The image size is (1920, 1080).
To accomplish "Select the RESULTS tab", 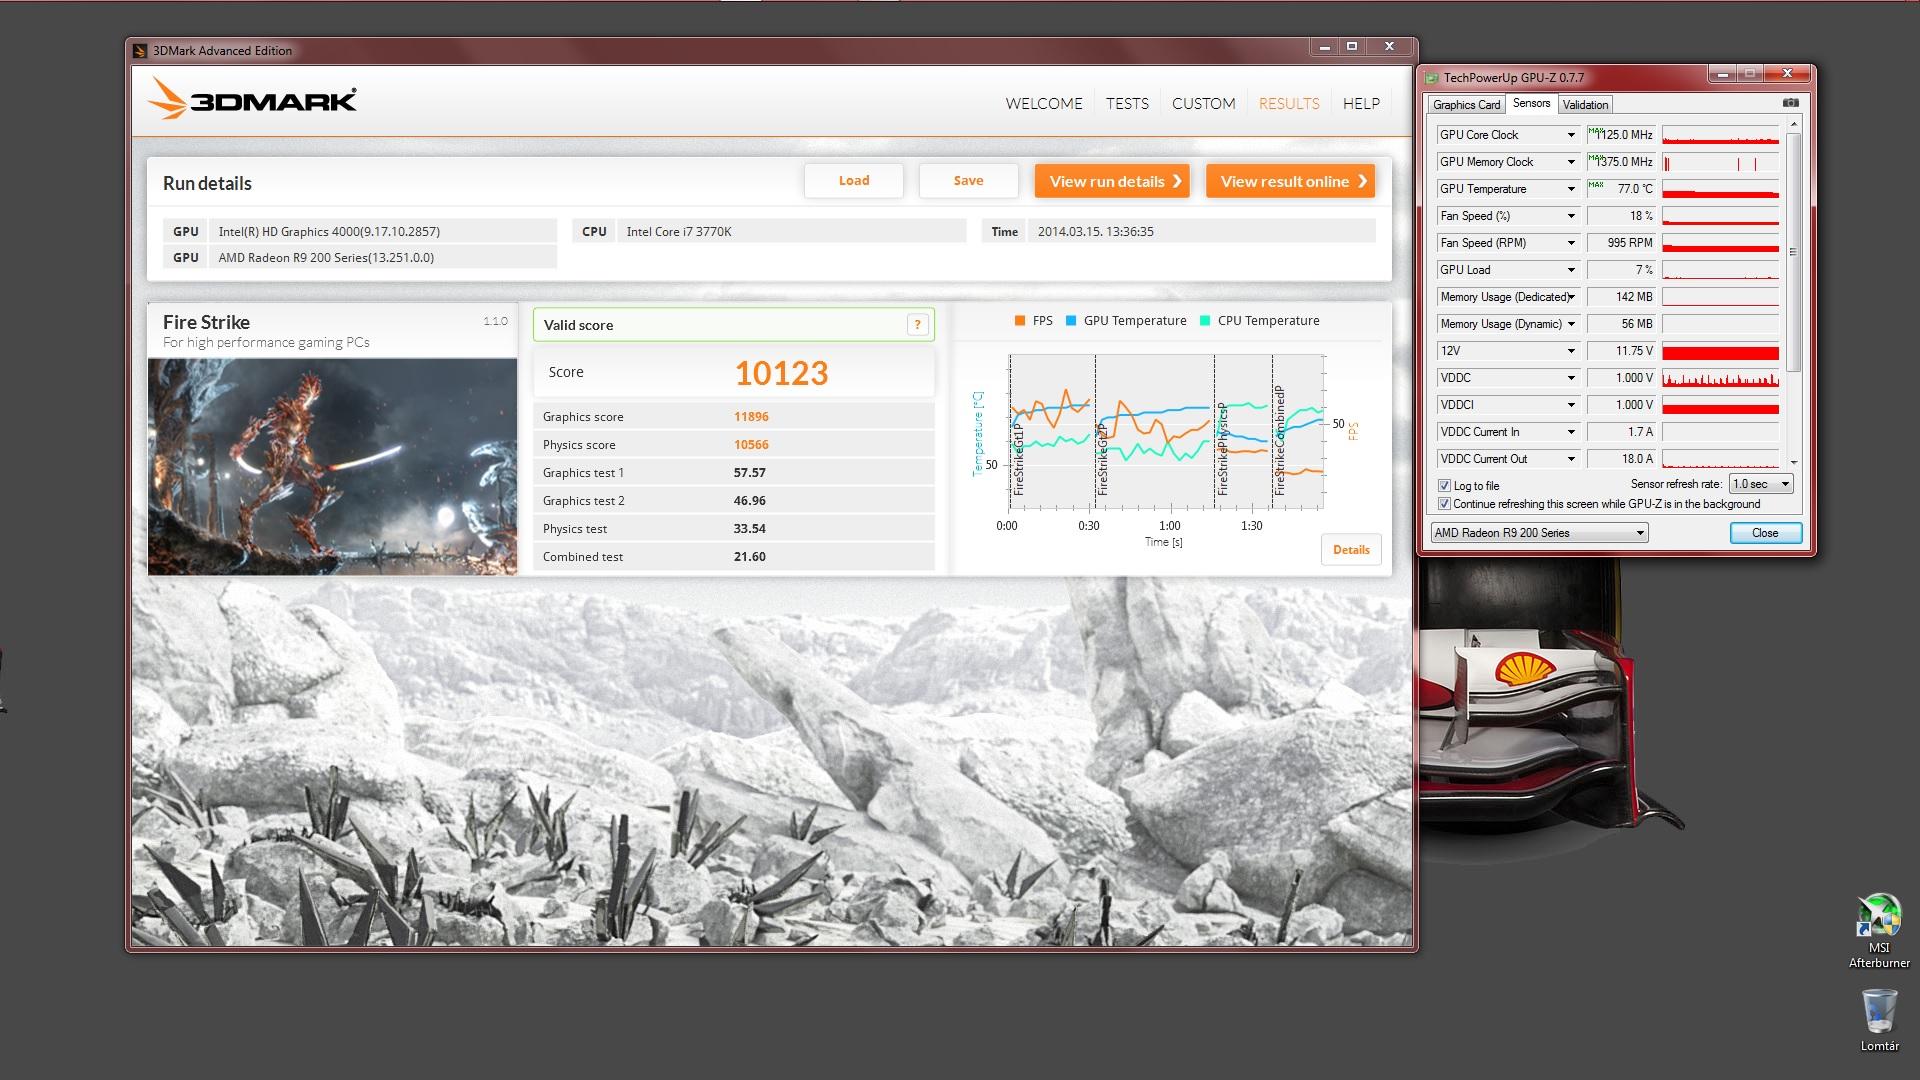I will point(1289,103).
